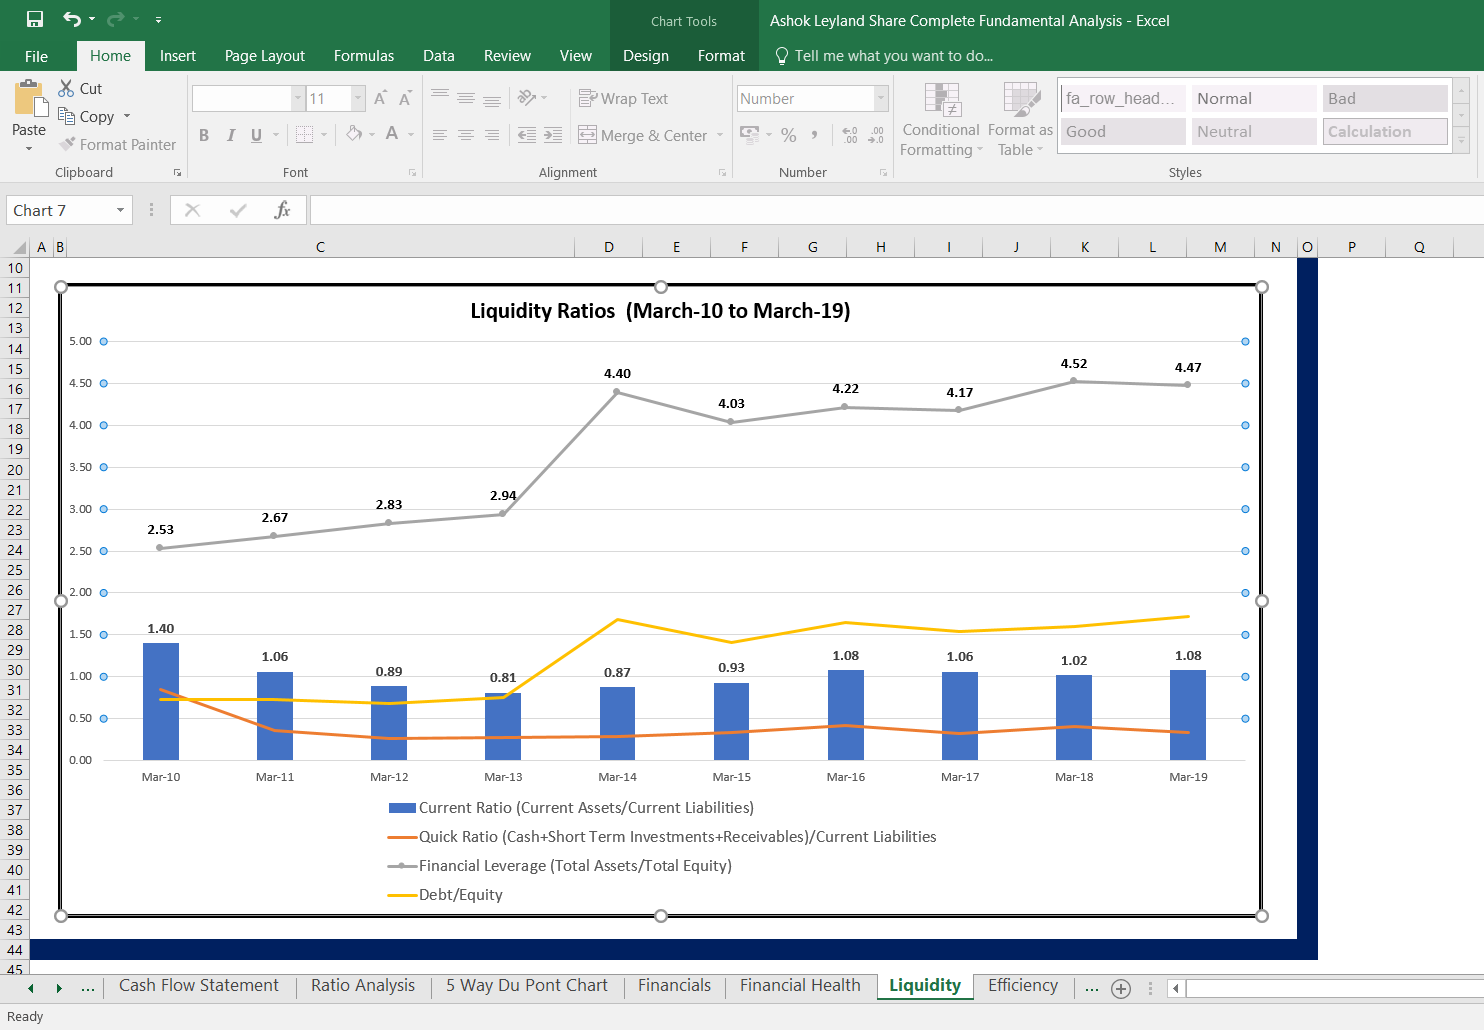Screen dimensions: 1484x1030
Task: Apply the Neutral cell style
Action: 1254,131
